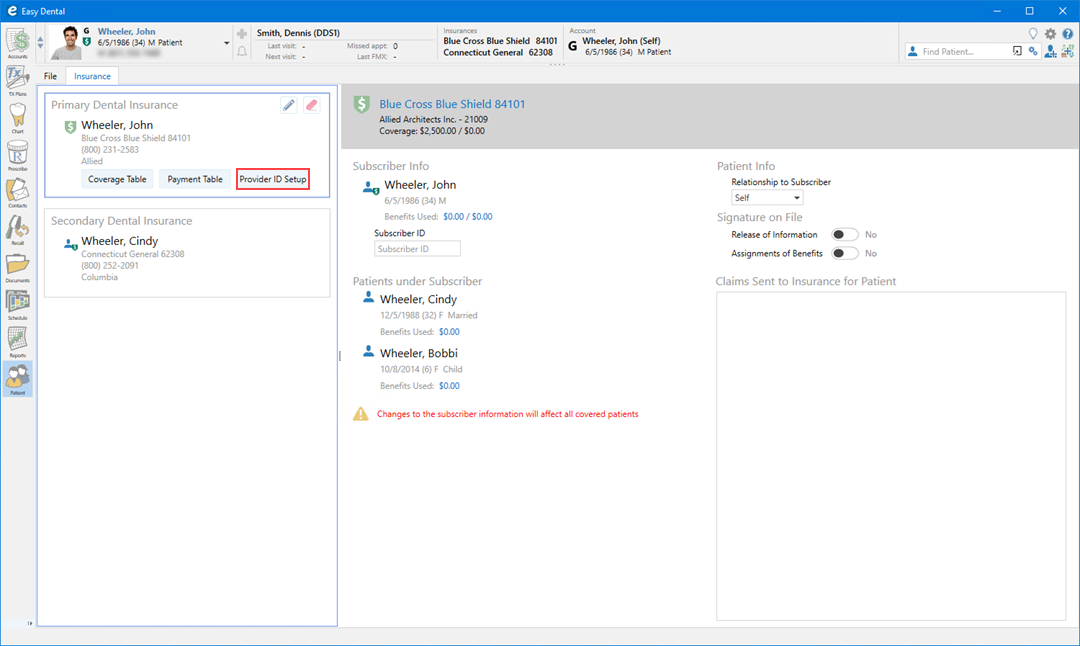Click the Blue Cross Blue Shield 84101 link
Viewport: 1080px width, 646px height.
(x=452, y=104)
